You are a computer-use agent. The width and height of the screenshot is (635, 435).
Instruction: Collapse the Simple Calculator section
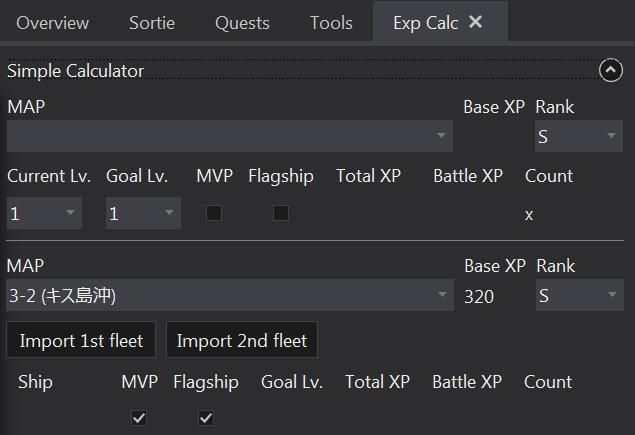pyautogui.click(x=611, y=70)
